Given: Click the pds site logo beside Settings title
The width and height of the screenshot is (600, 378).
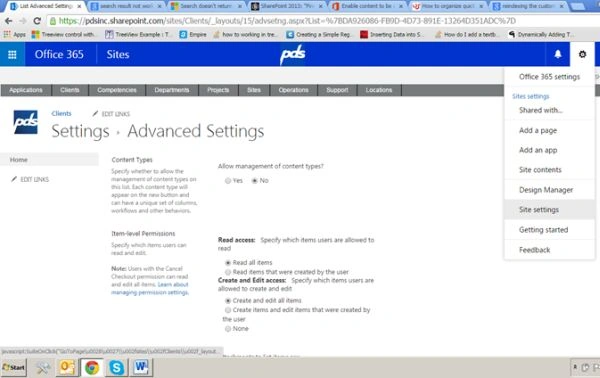Looking at the screenshot, I should pos(25,122).
